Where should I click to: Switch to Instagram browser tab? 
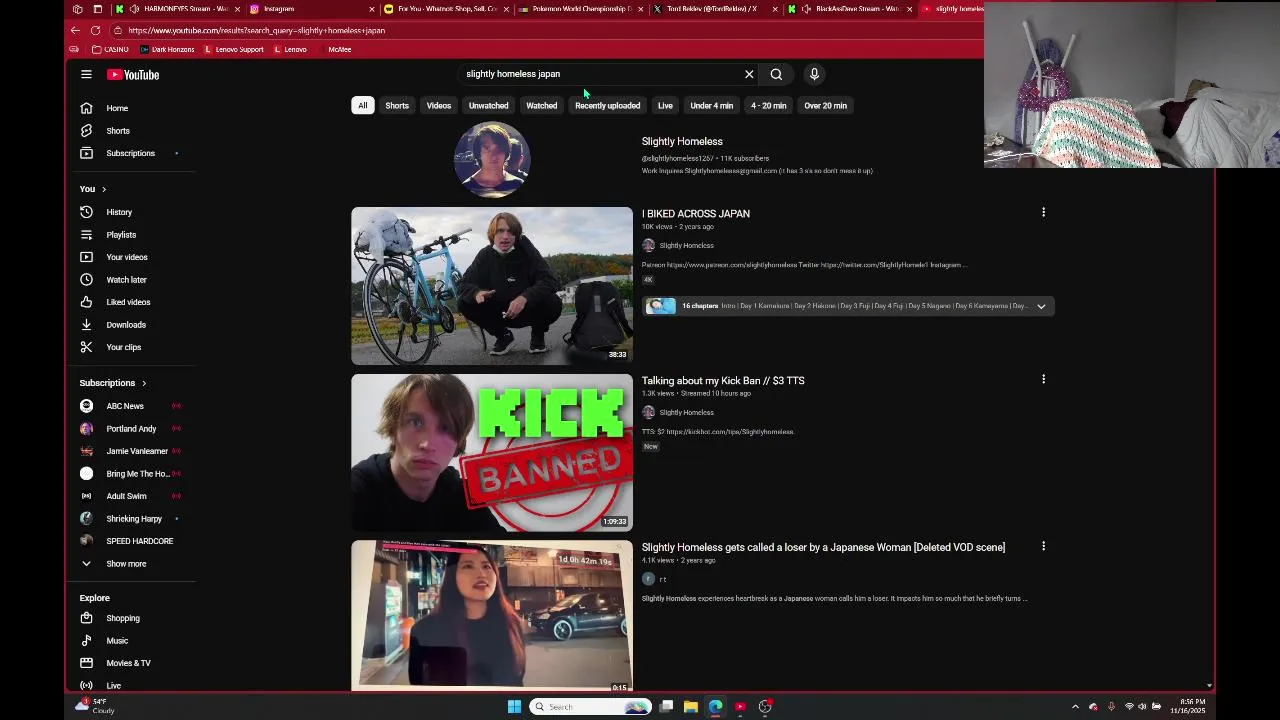[312, 9]
